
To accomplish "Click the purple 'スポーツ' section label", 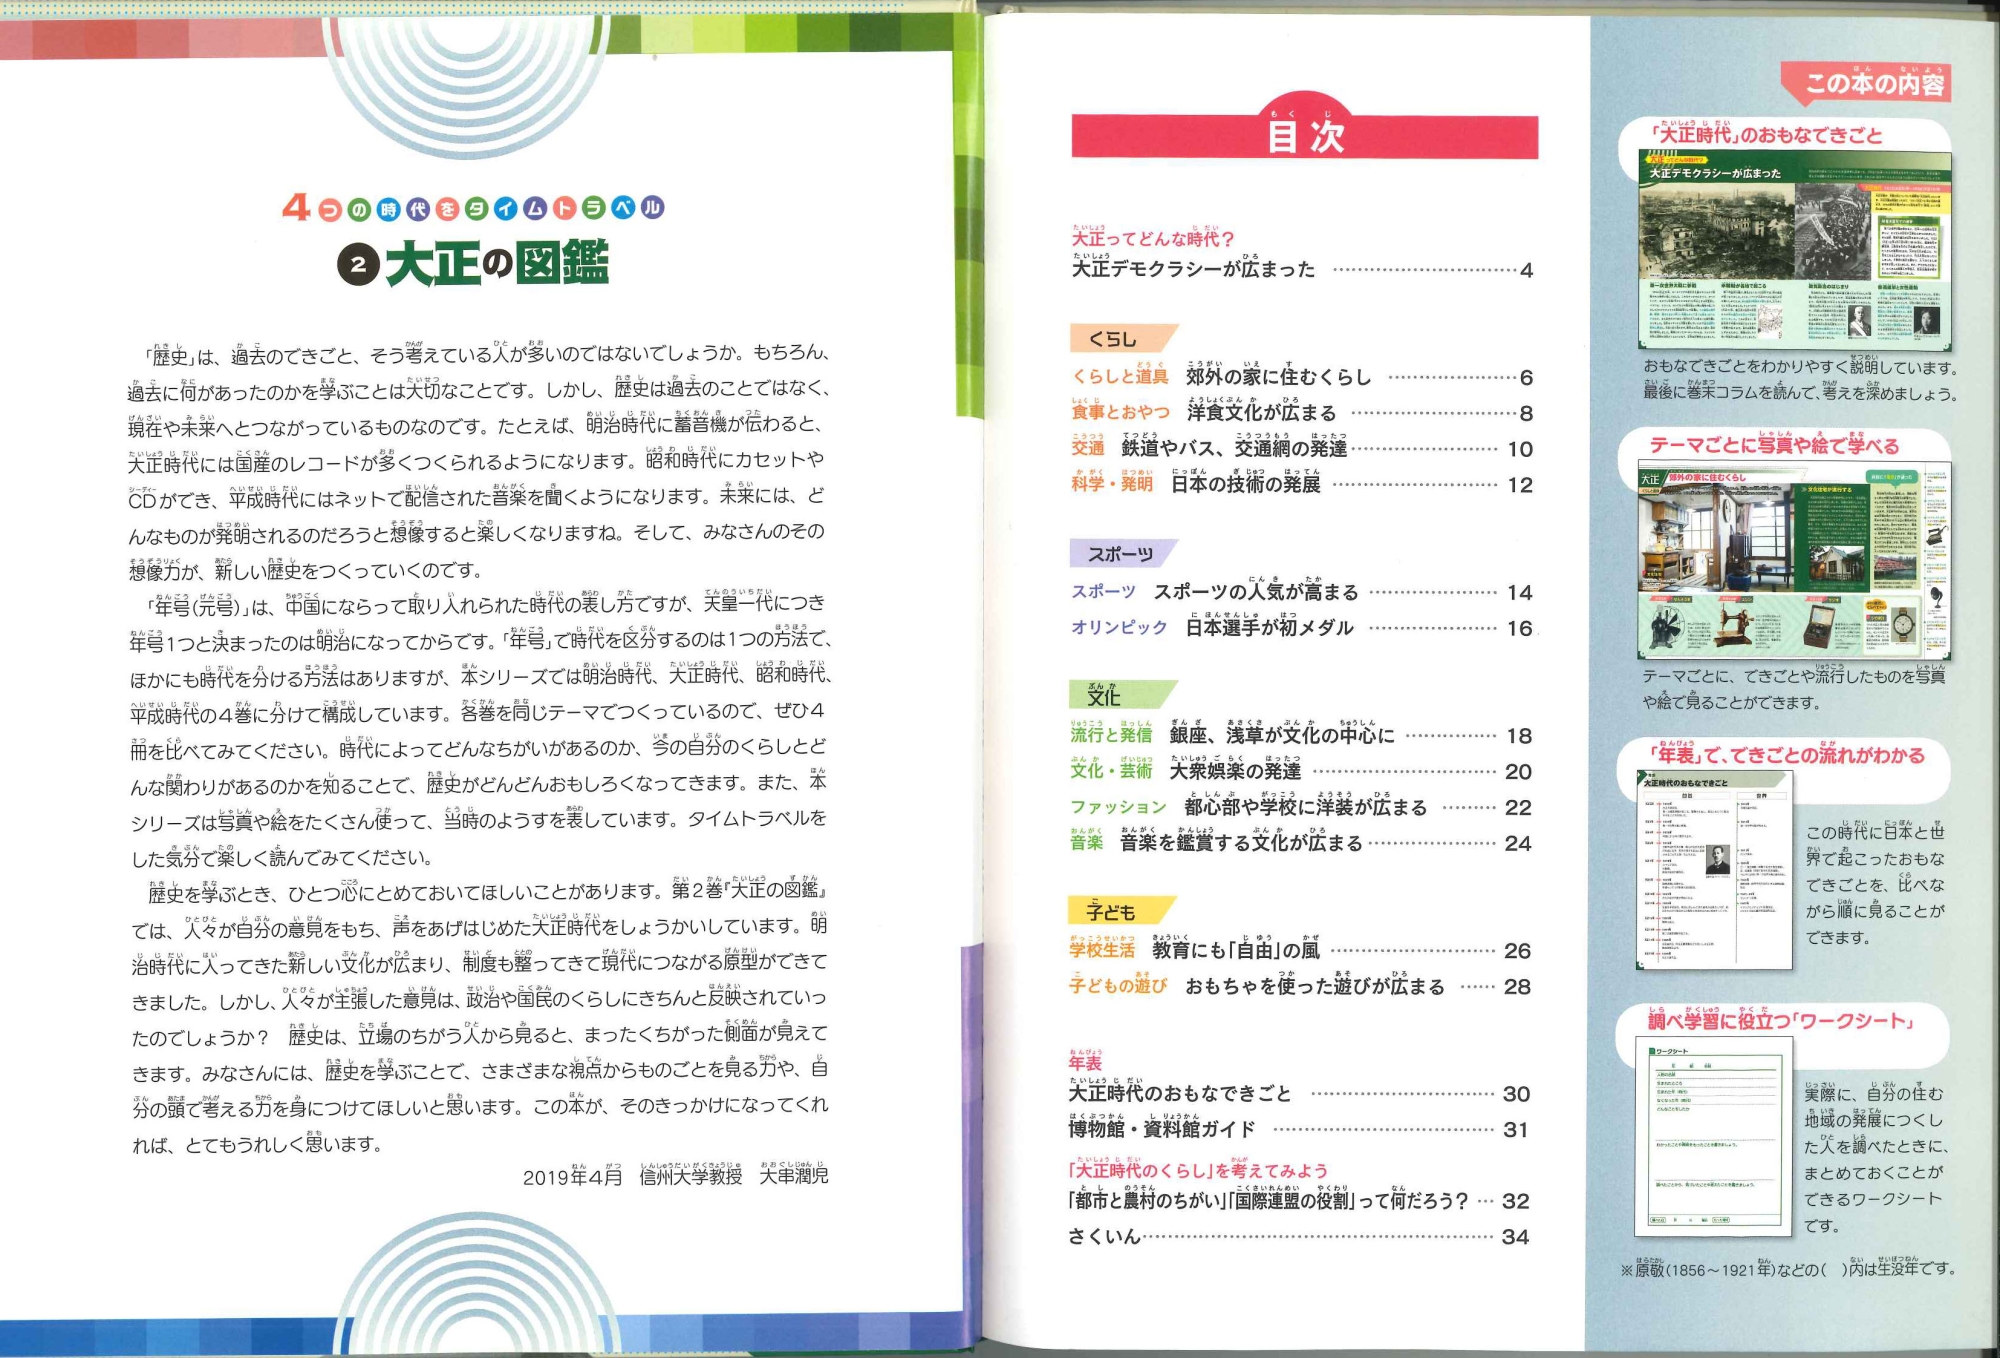I will click(x=1122, y=554).
